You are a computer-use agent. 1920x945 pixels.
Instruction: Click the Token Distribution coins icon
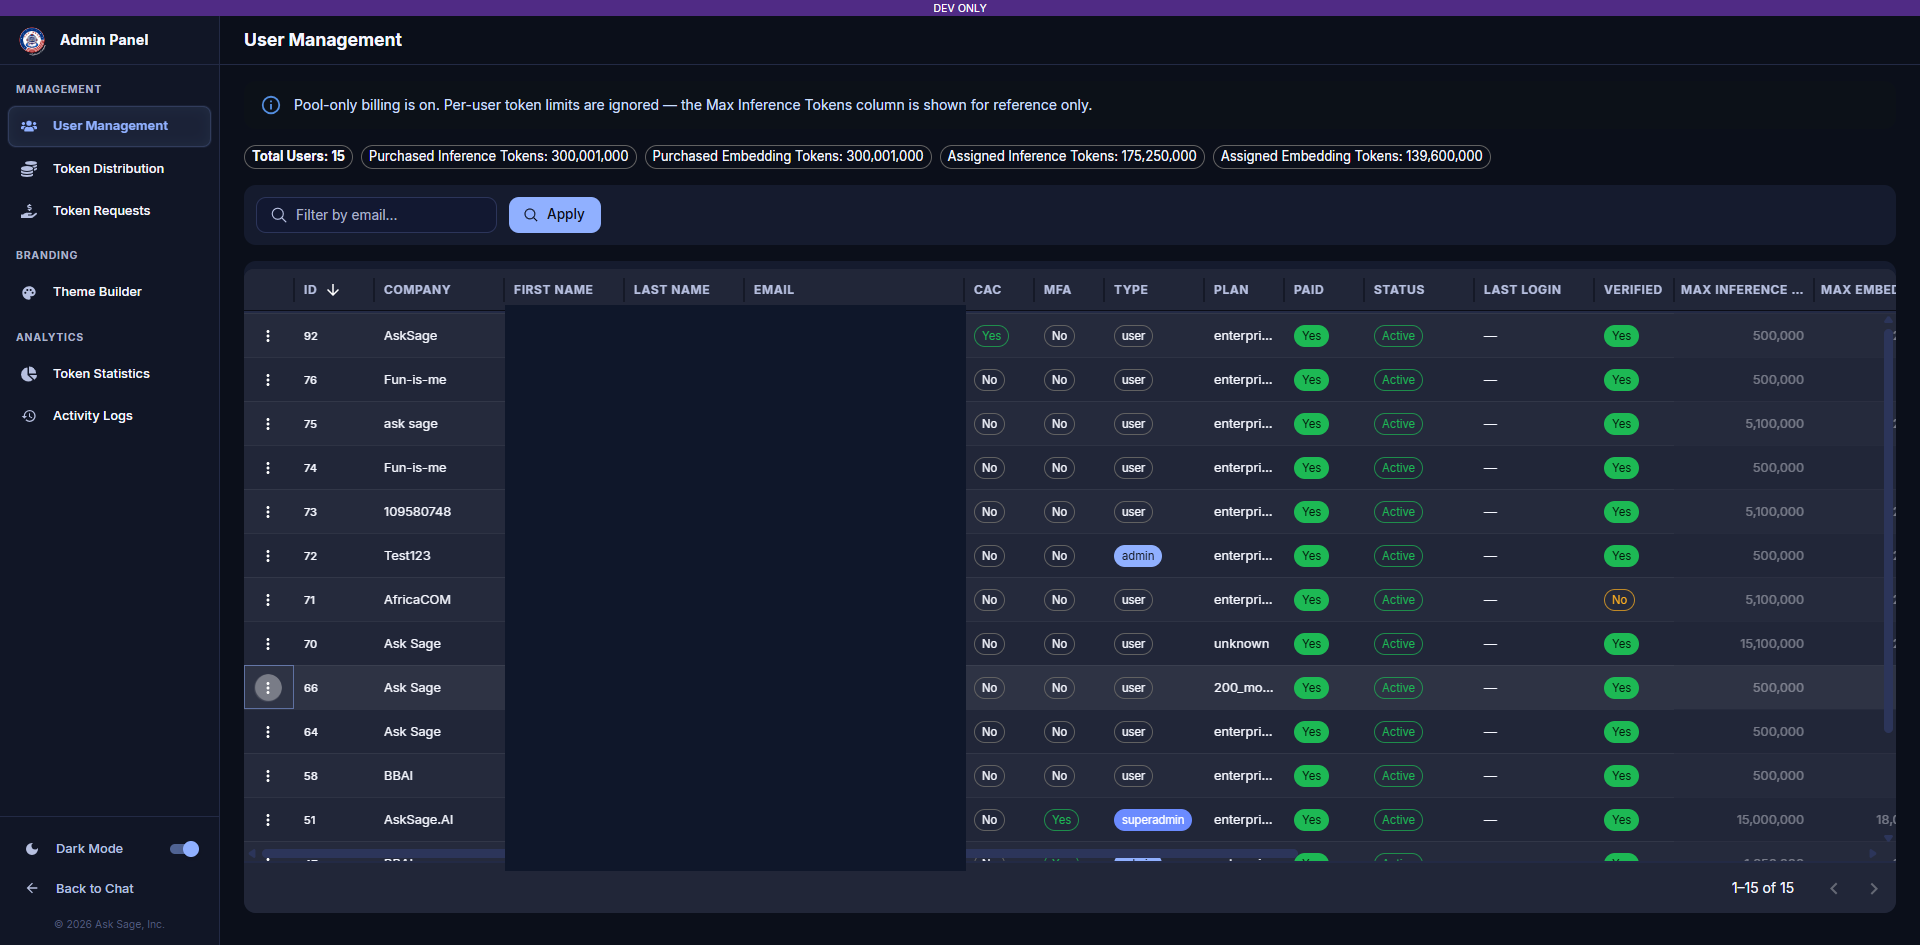point(29,169)
